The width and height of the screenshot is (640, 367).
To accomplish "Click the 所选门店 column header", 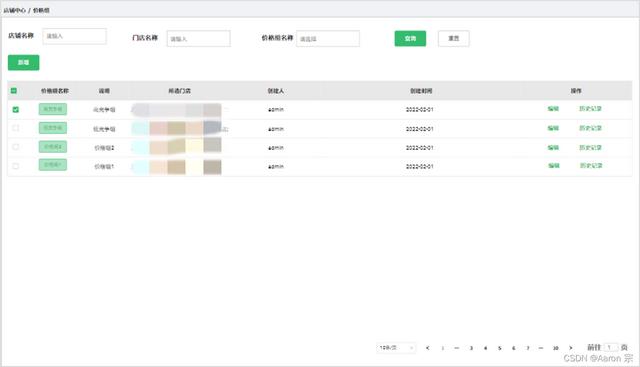I will [180, 91].
